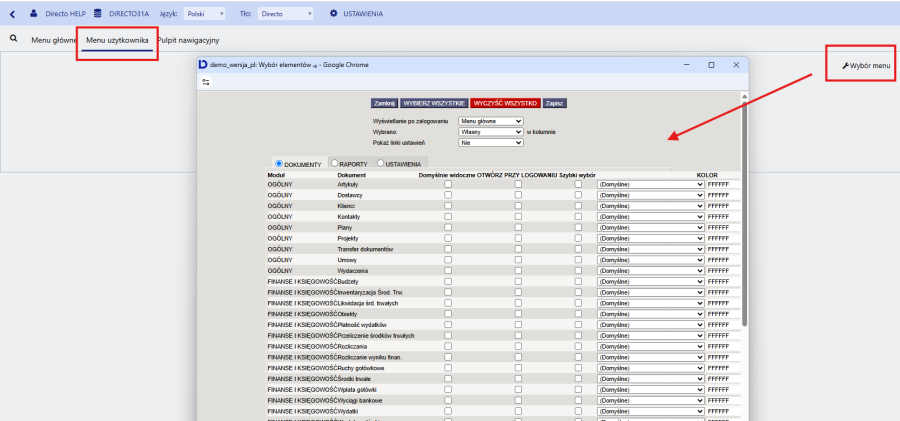Viewport: 900px width, 421px height.
Task: Open the Wybrano dropdown showing Własny
Action: [491, 132]
